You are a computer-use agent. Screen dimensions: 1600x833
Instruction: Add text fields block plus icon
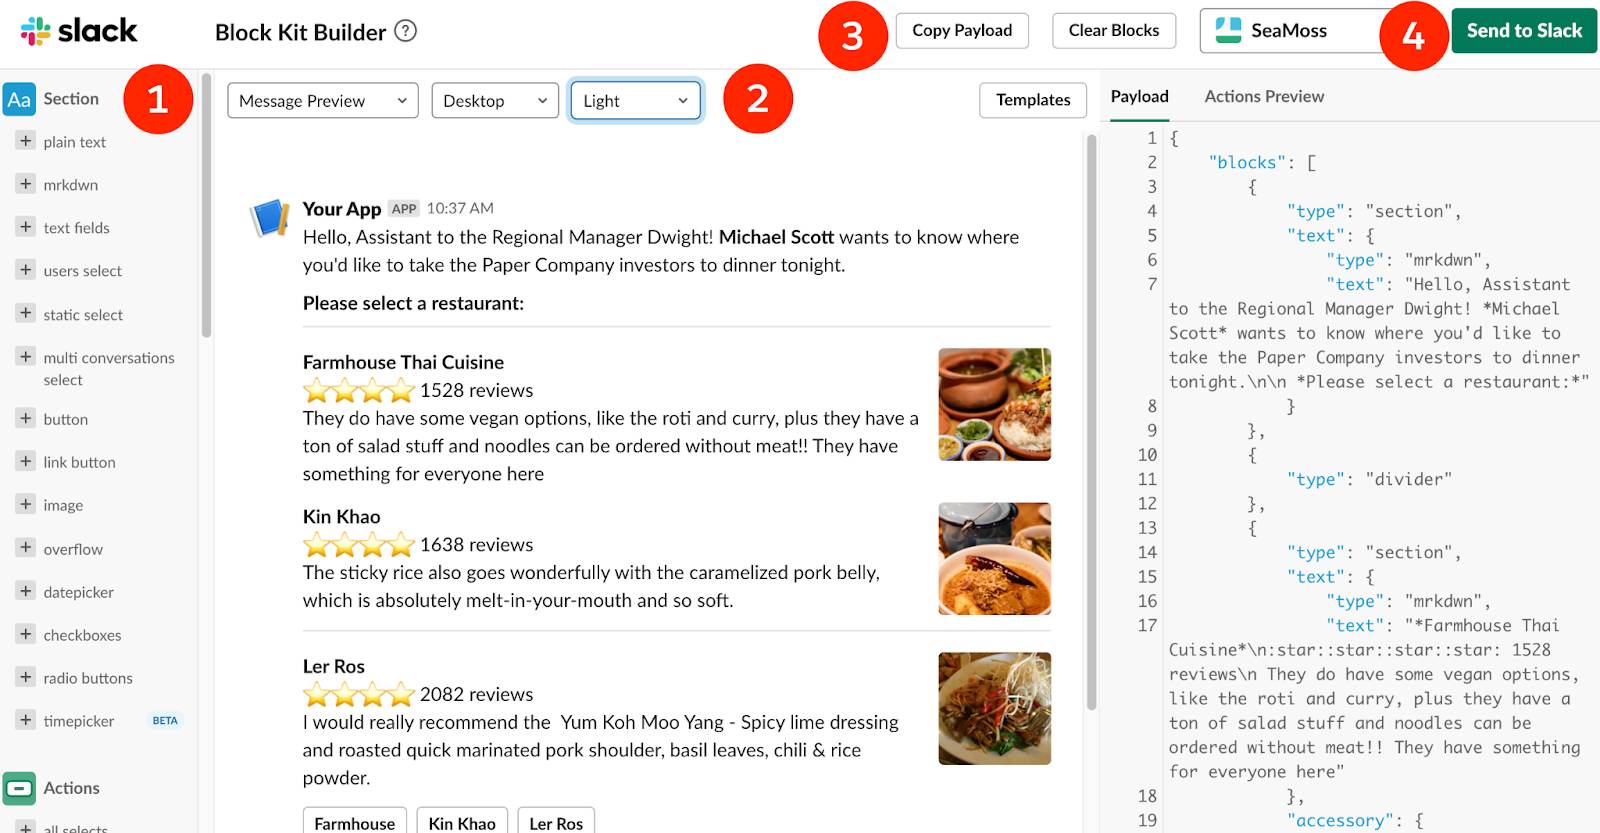click(26, 227)
